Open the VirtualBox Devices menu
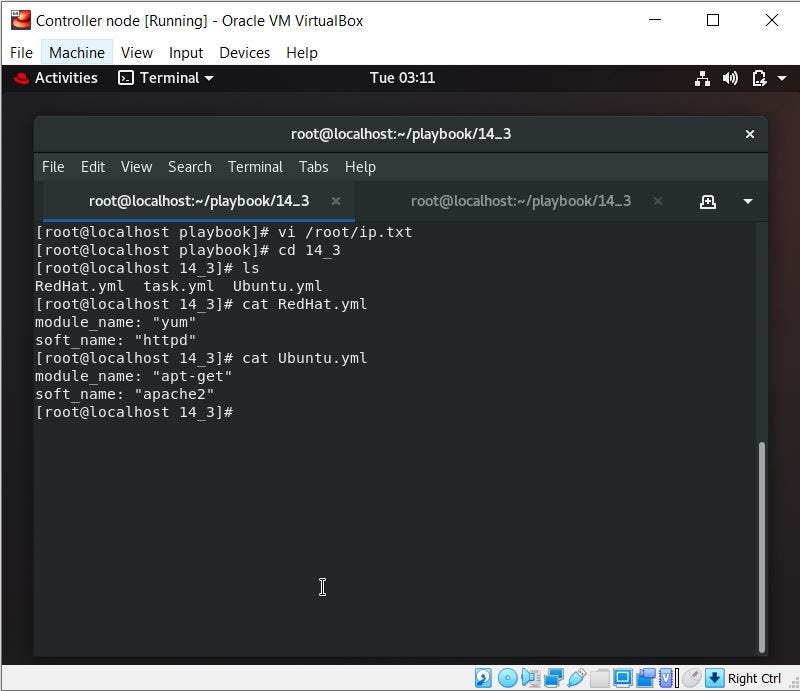Viewport: 800px width, 691px height. [244, 53]
